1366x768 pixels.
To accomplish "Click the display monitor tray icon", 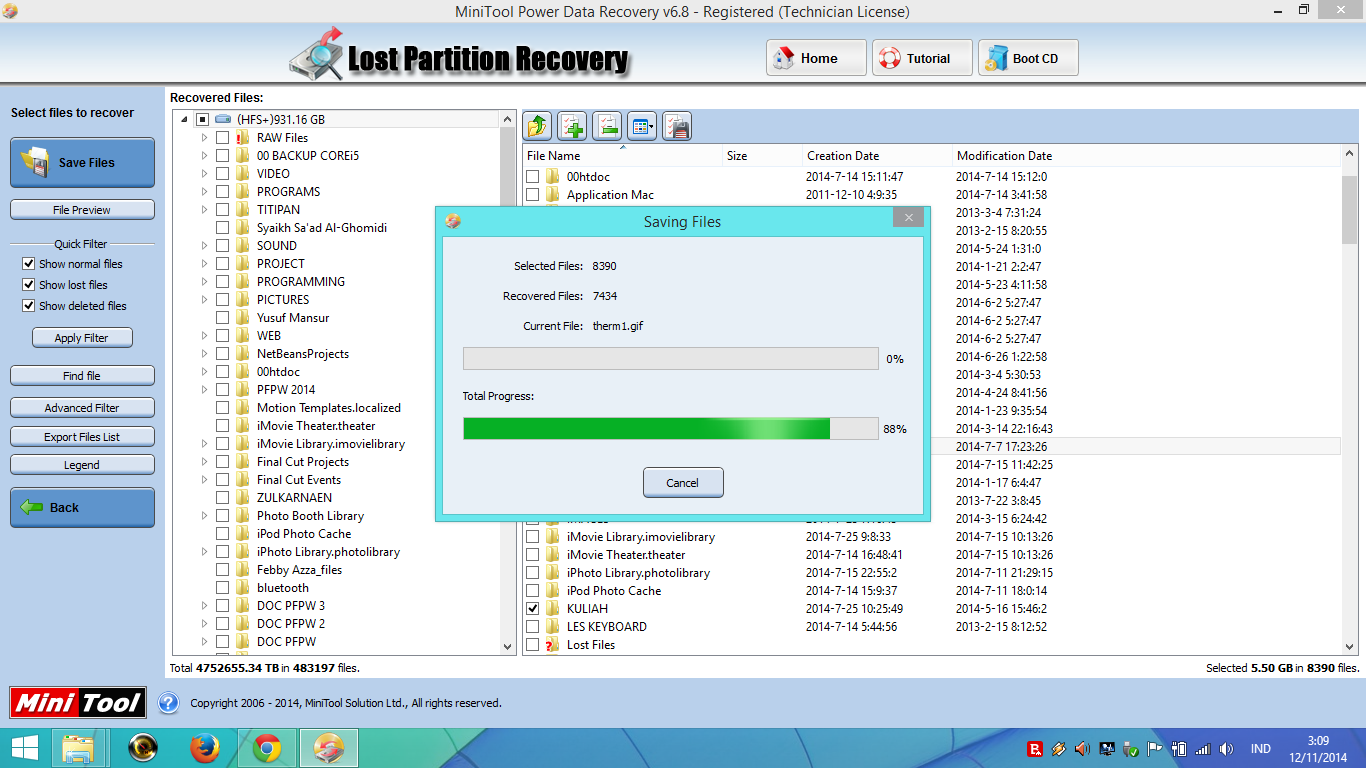I will (1107, 749).
